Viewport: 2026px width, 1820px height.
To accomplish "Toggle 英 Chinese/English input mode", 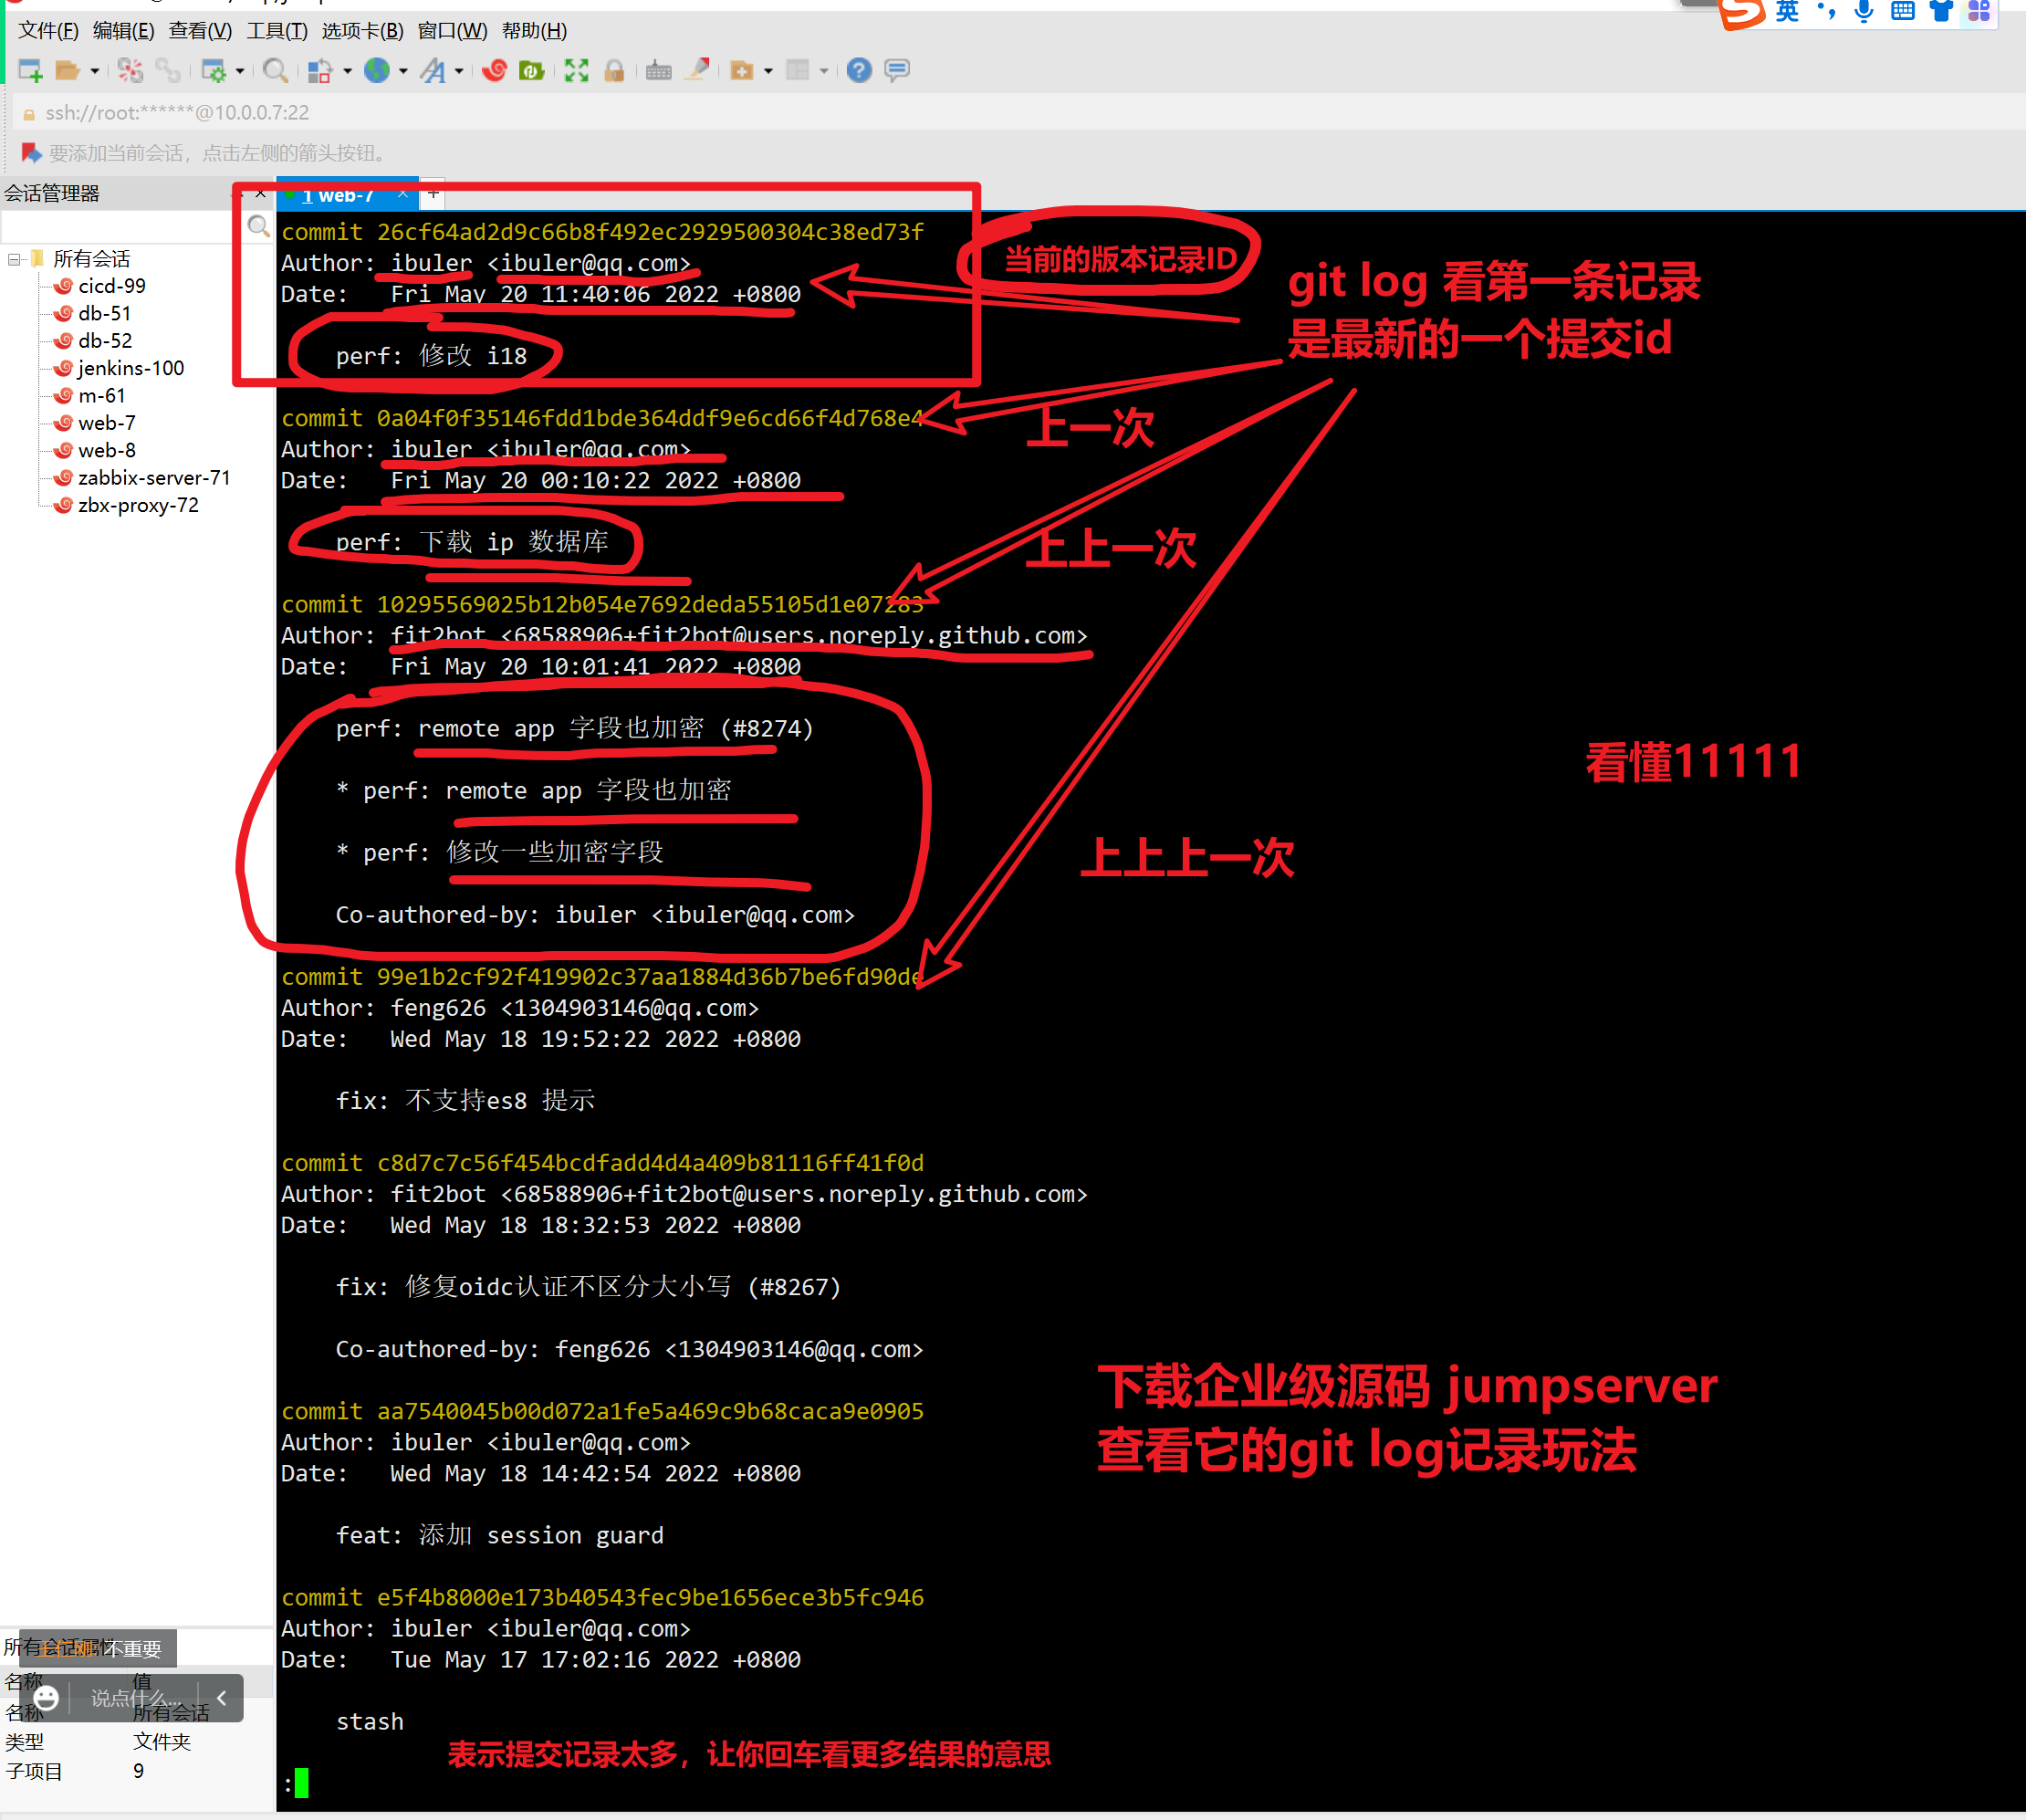I will pos(1786,12).
